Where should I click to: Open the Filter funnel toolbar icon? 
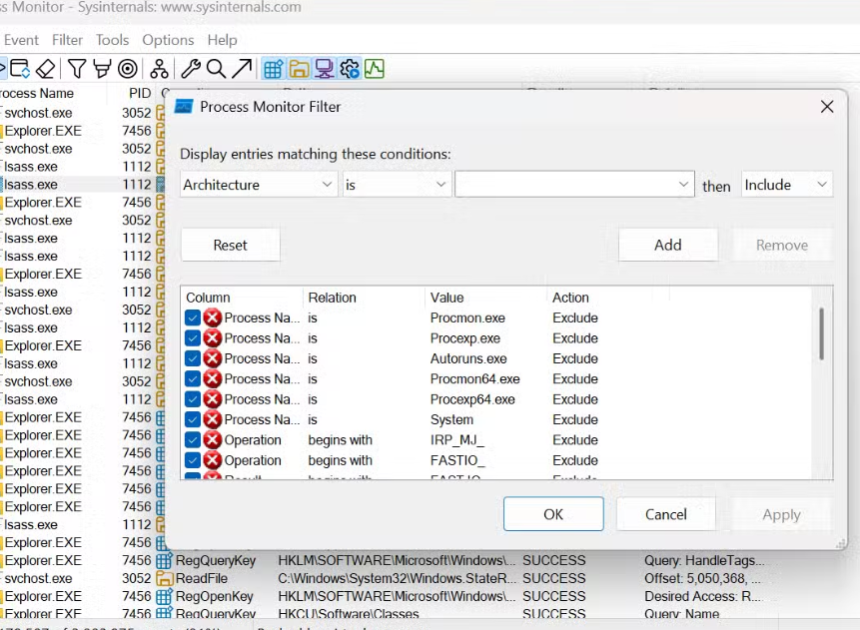tap(77, 69)
